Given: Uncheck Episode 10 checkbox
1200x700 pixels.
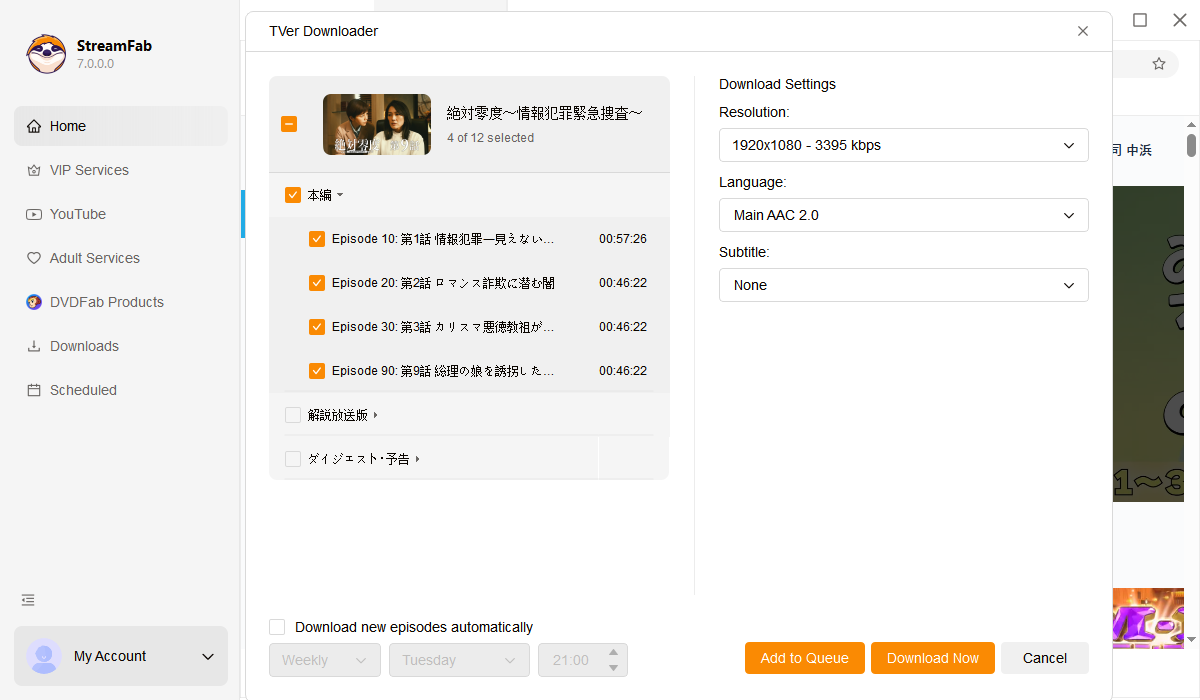Looking at the screenshot, I should click(317, 239).
